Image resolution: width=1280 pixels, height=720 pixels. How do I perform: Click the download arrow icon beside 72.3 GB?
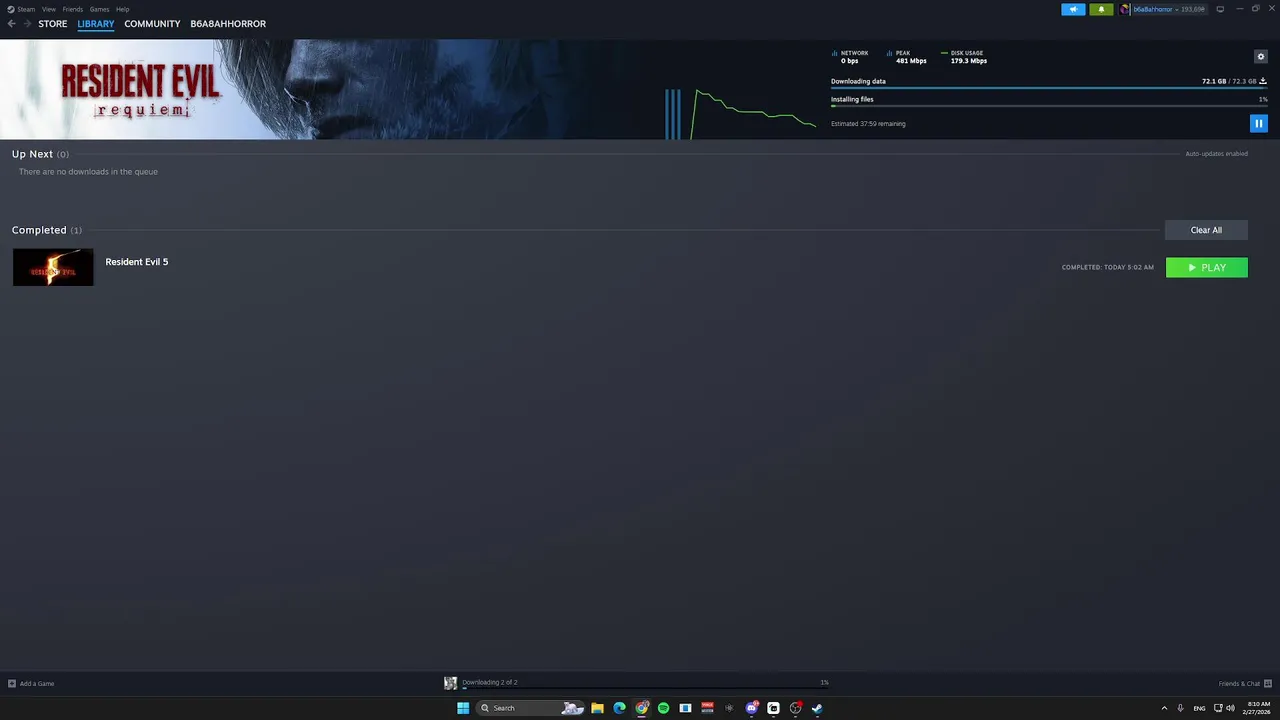[x=1263, y=81]
